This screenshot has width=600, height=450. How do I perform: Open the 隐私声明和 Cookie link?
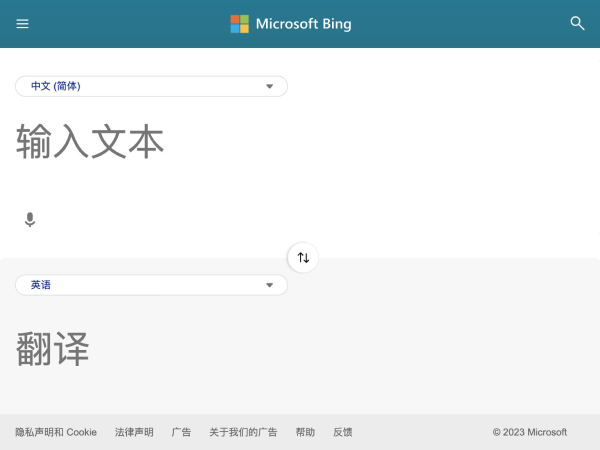(x=56, y=432)
